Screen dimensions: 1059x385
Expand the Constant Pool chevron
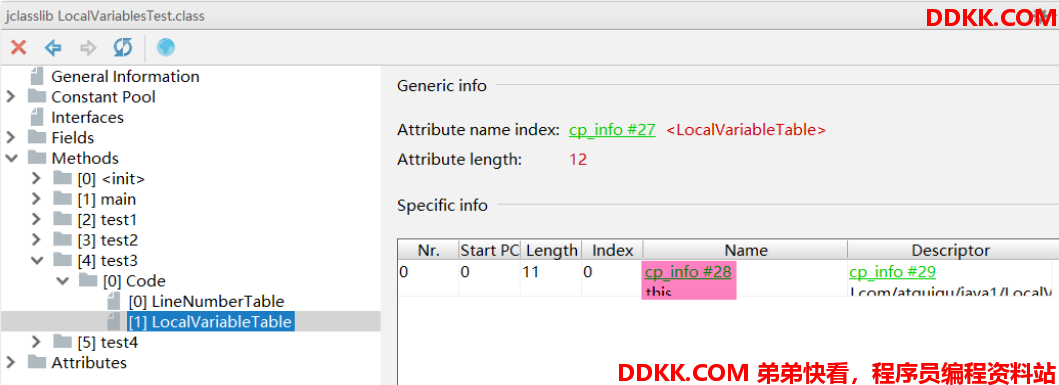pyautogui.click(x=11, y=97)
